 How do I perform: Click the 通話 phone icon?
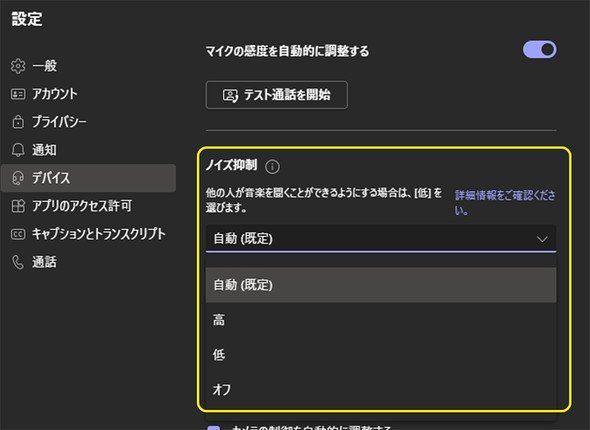(x=18, y=262)
